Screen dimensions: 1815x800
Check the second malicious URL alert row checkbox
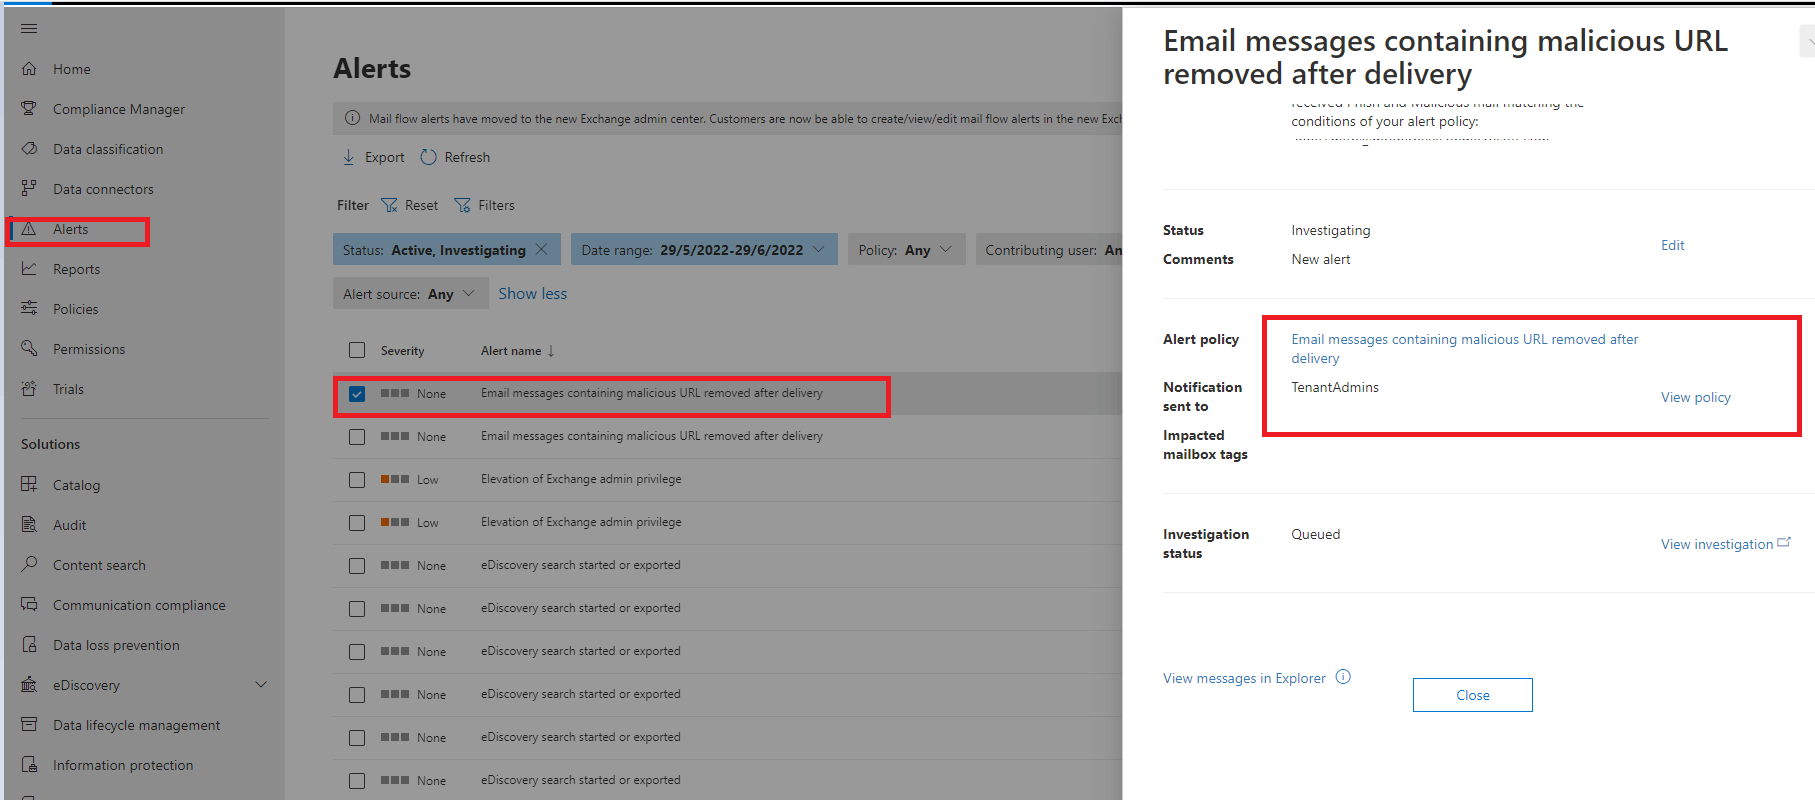click(357, 437)
